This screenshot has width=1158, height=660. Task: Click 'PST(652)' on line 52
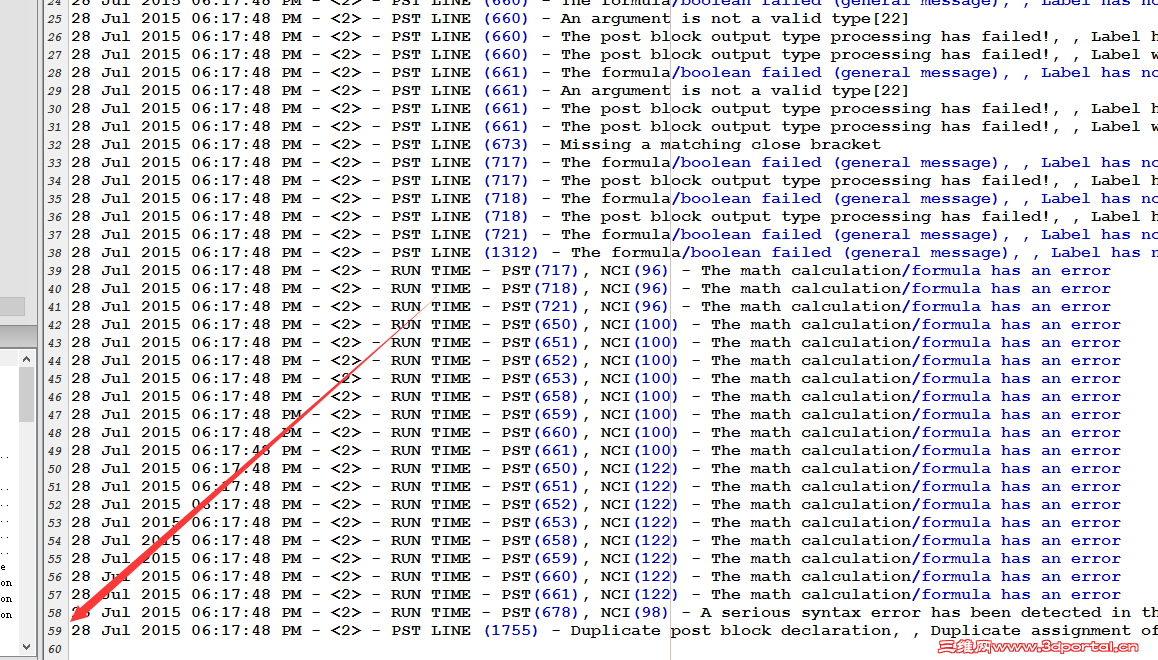[x=541, y=505]
